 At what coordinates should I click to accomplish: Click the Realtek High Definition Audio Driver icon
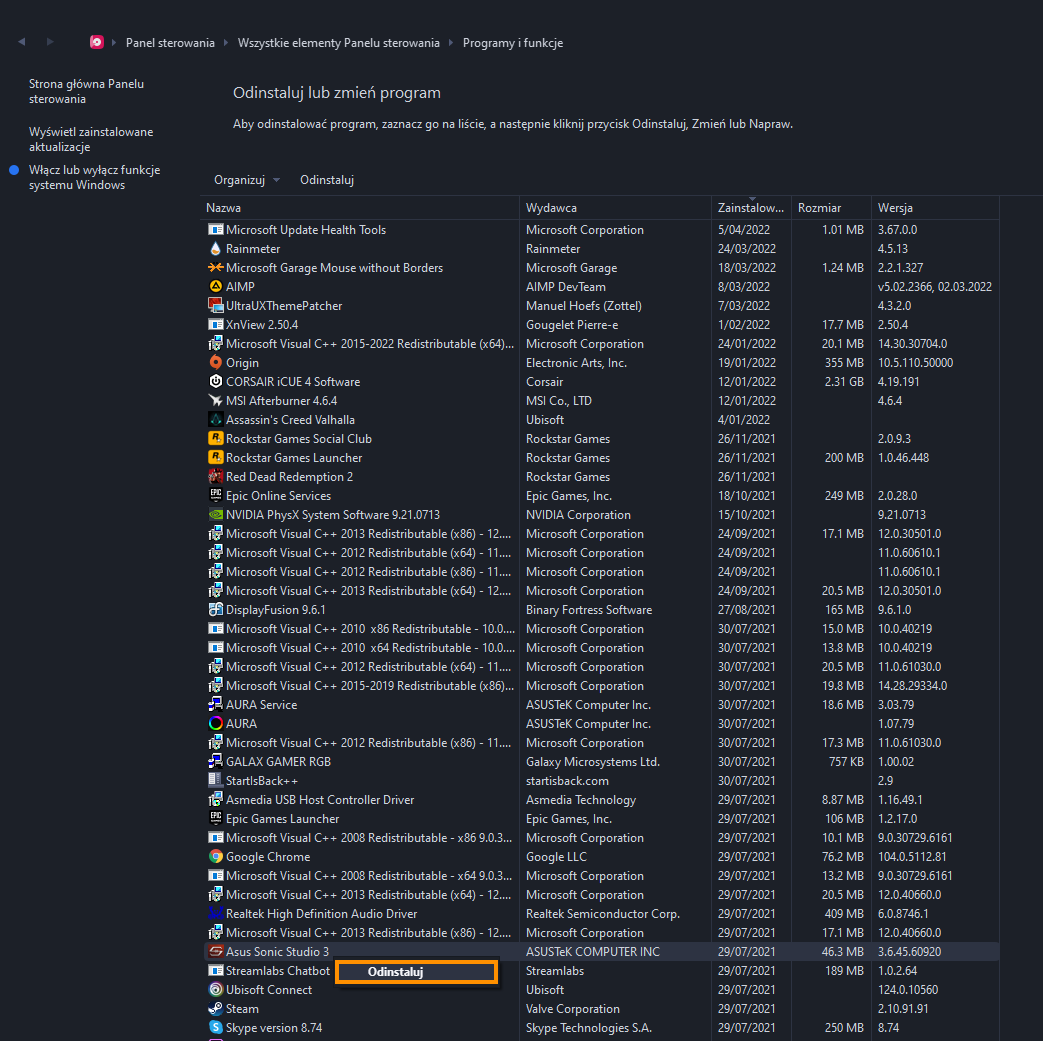point(215,913)
